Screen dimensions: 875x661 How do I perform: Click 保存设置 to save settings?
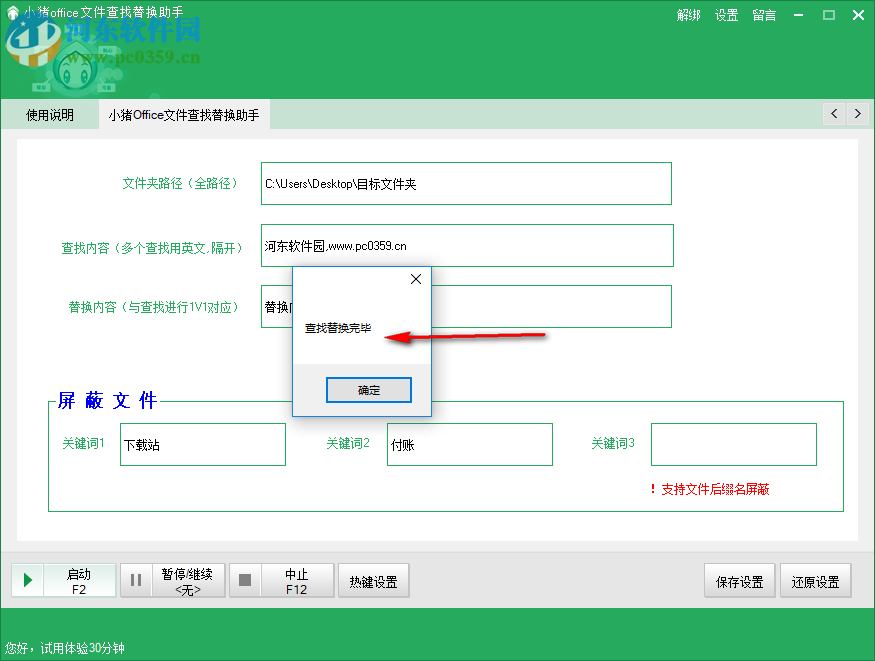point(739,580)
